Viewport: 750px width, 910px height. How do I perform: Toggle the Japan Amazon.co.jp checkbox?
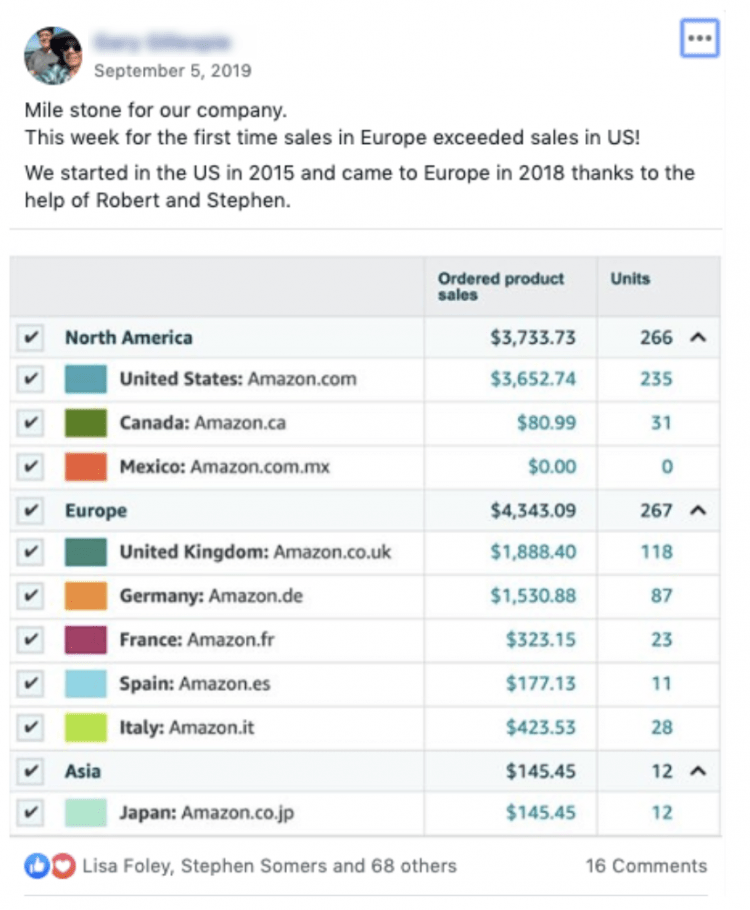(31, 813)
